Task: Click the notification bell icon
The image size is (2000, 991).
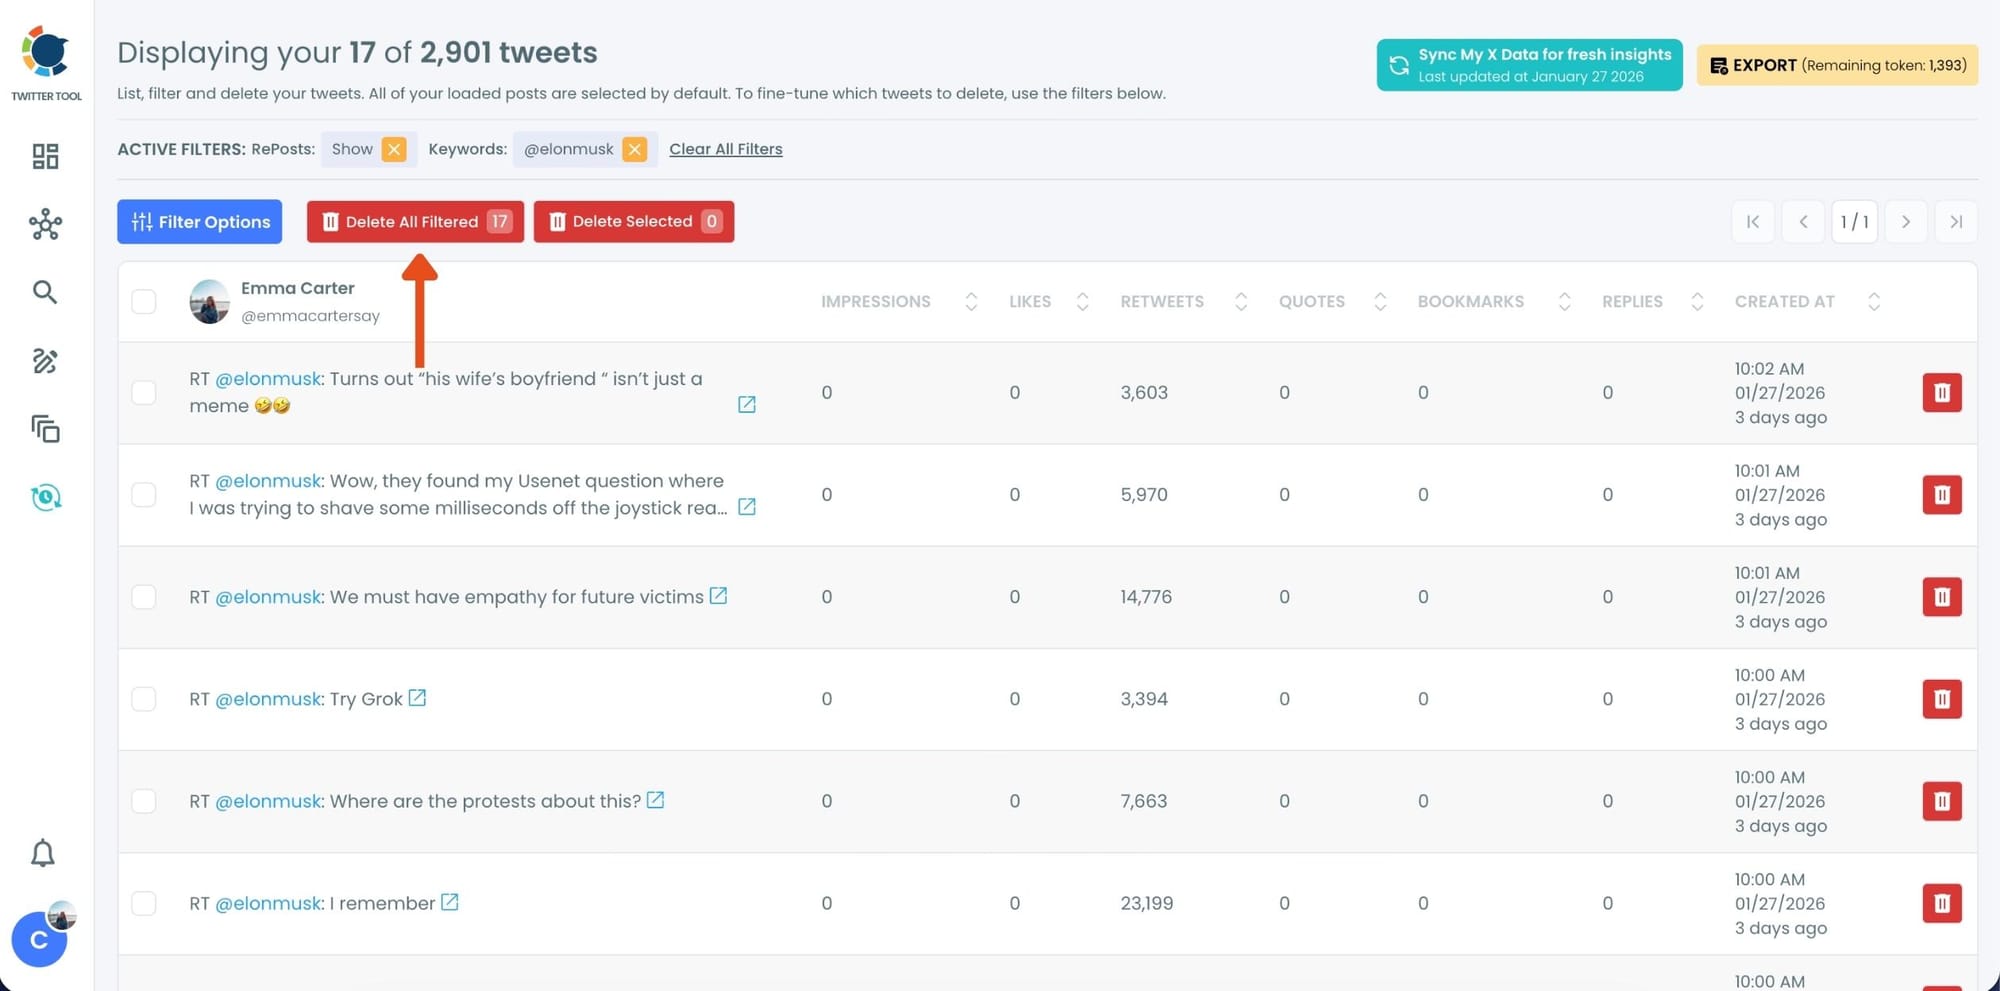Action: point(43,853)
